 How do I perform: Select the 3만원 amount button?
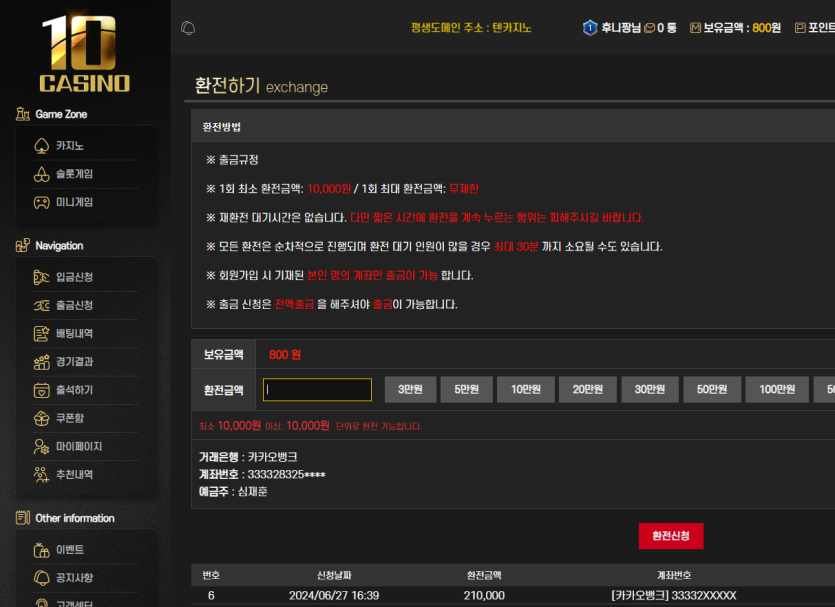(410, 389)
